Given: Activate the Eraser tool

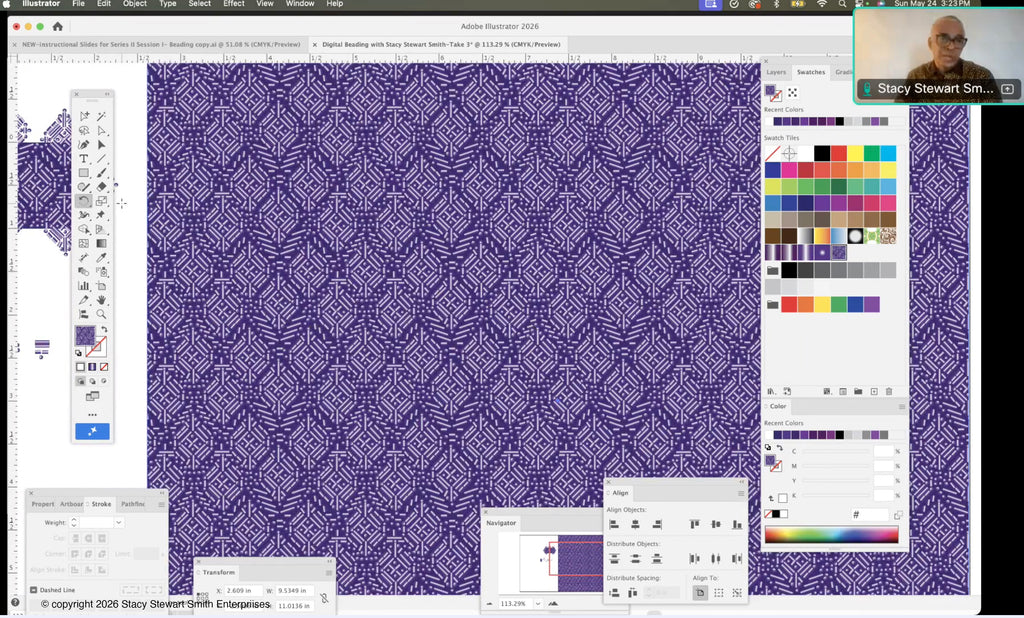Looking at the screenshot, I should [x=101, y=187].
